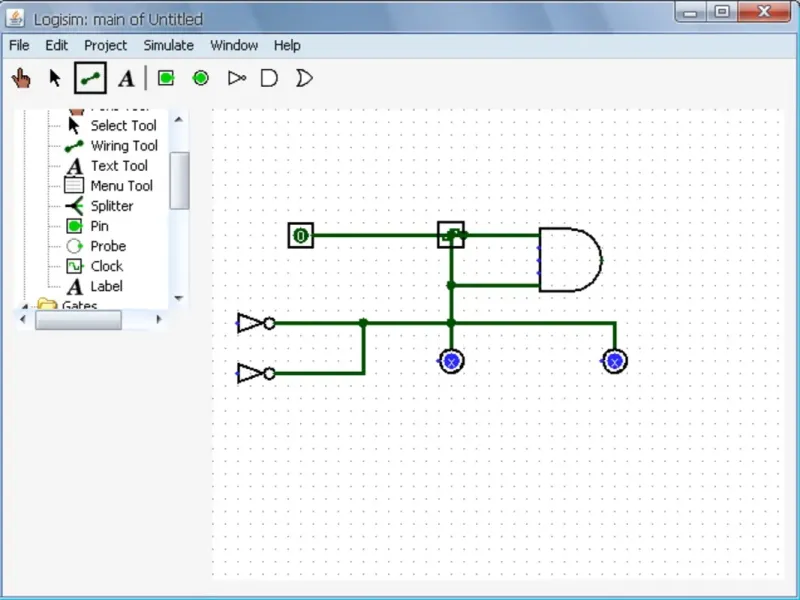This screenshot has height=600, width=800.
Task: Click Menu Tool in the explorer tree
Action: [121, 186]
